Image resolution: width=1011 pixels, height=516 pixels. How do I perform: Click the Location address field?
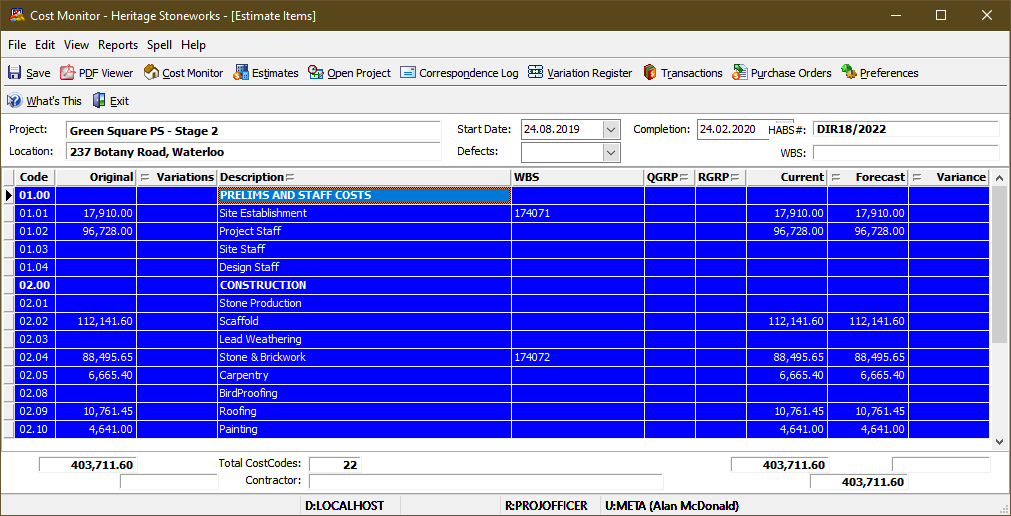point(253,153)
